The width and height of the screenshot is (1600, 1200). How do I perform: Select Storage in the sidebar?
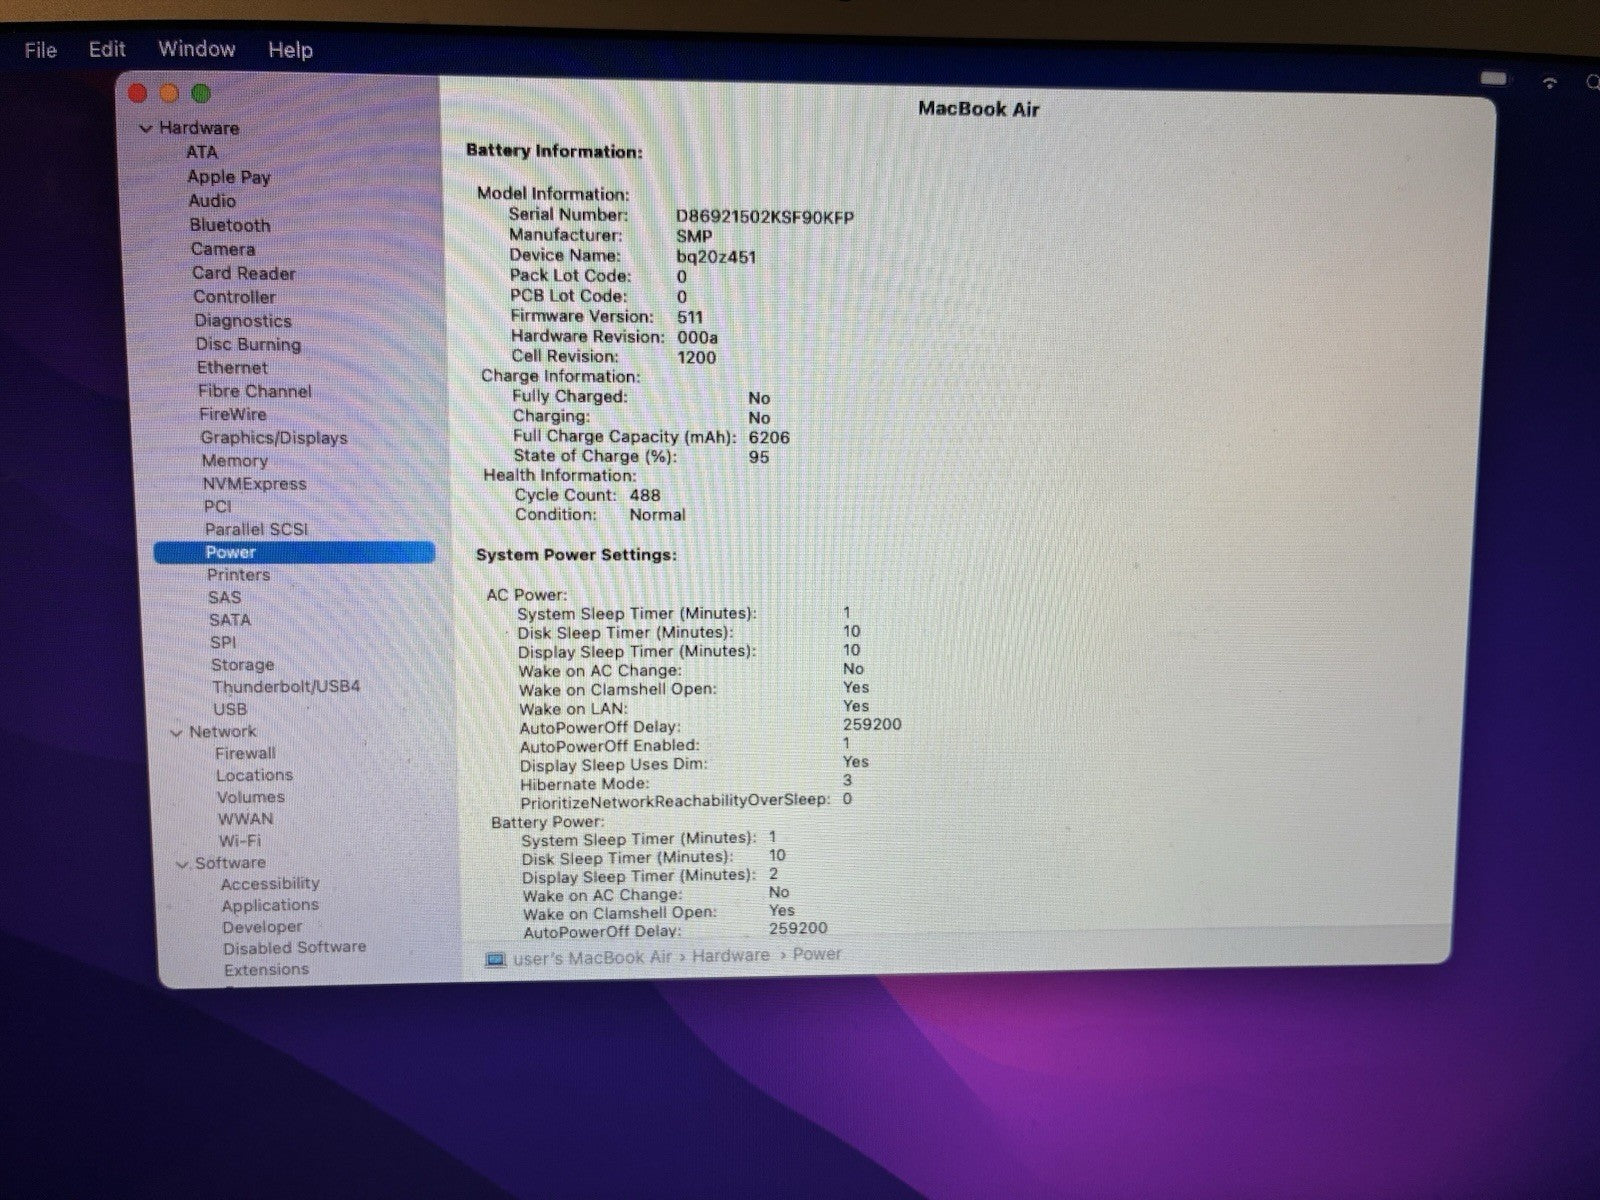pos(242,665)
